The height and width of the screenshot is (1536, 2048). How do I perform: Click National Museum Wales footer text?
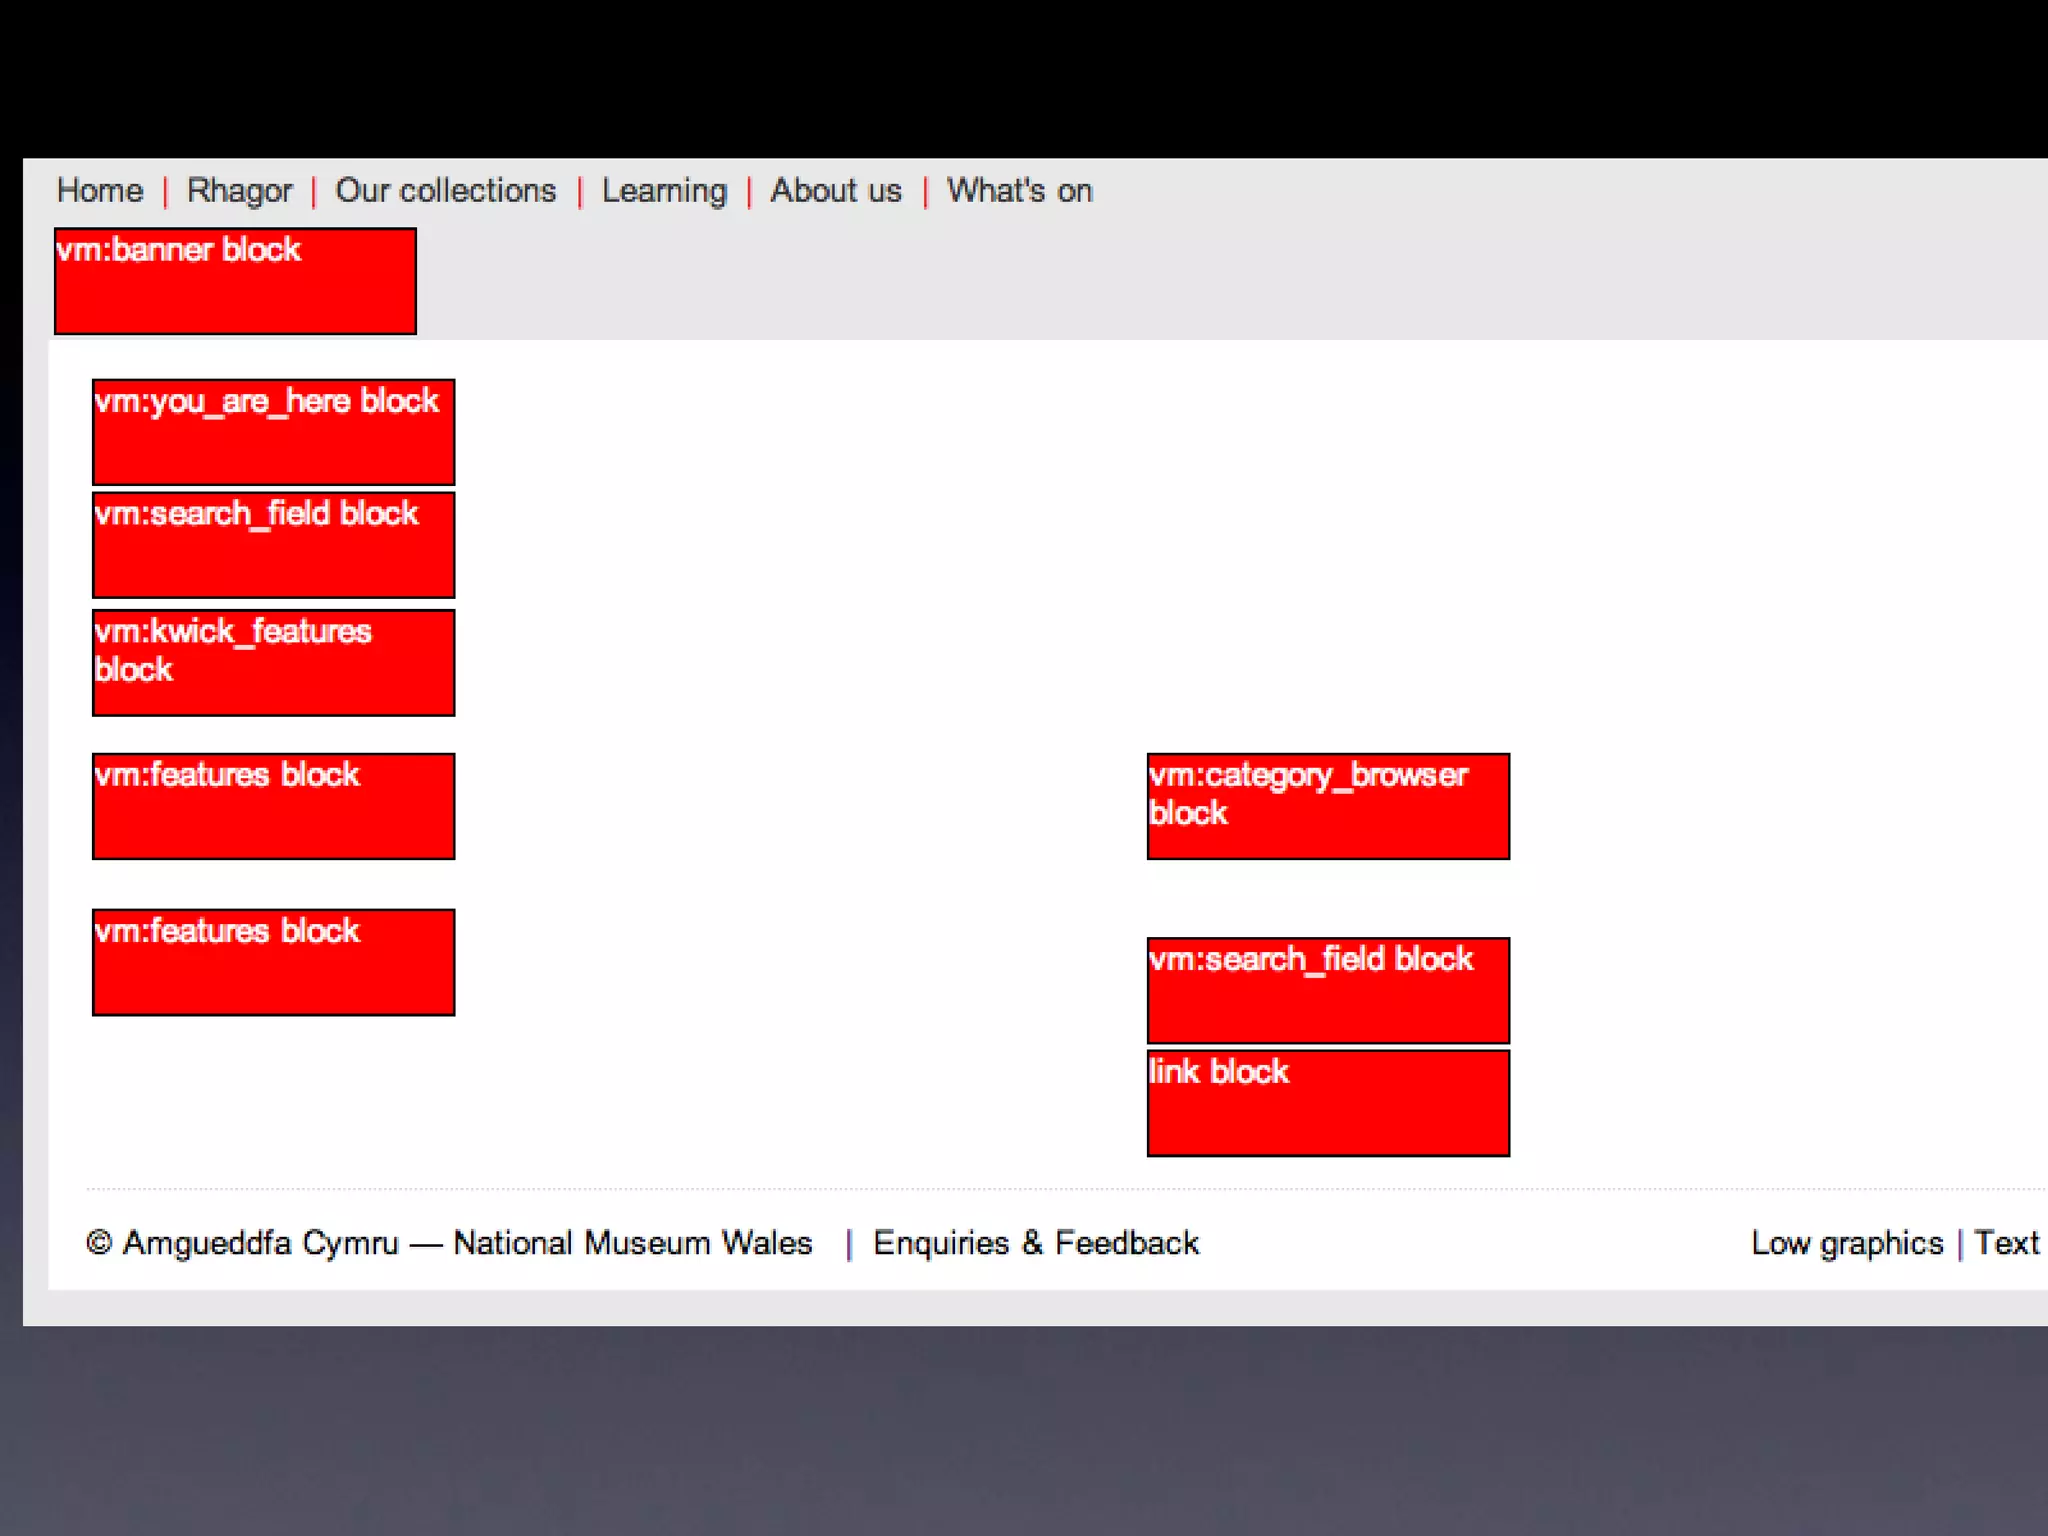coord(632,1243)
